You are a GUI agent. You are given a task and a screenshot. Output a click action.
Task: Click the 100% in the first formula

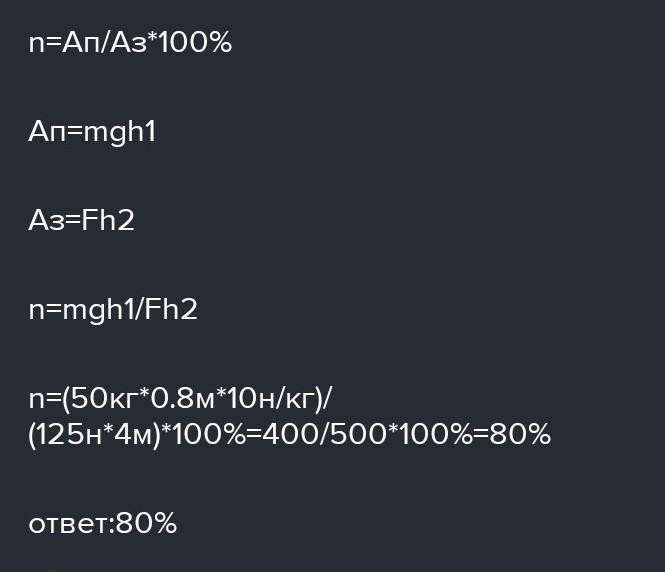pyautogui.click(x=196, y=42)
